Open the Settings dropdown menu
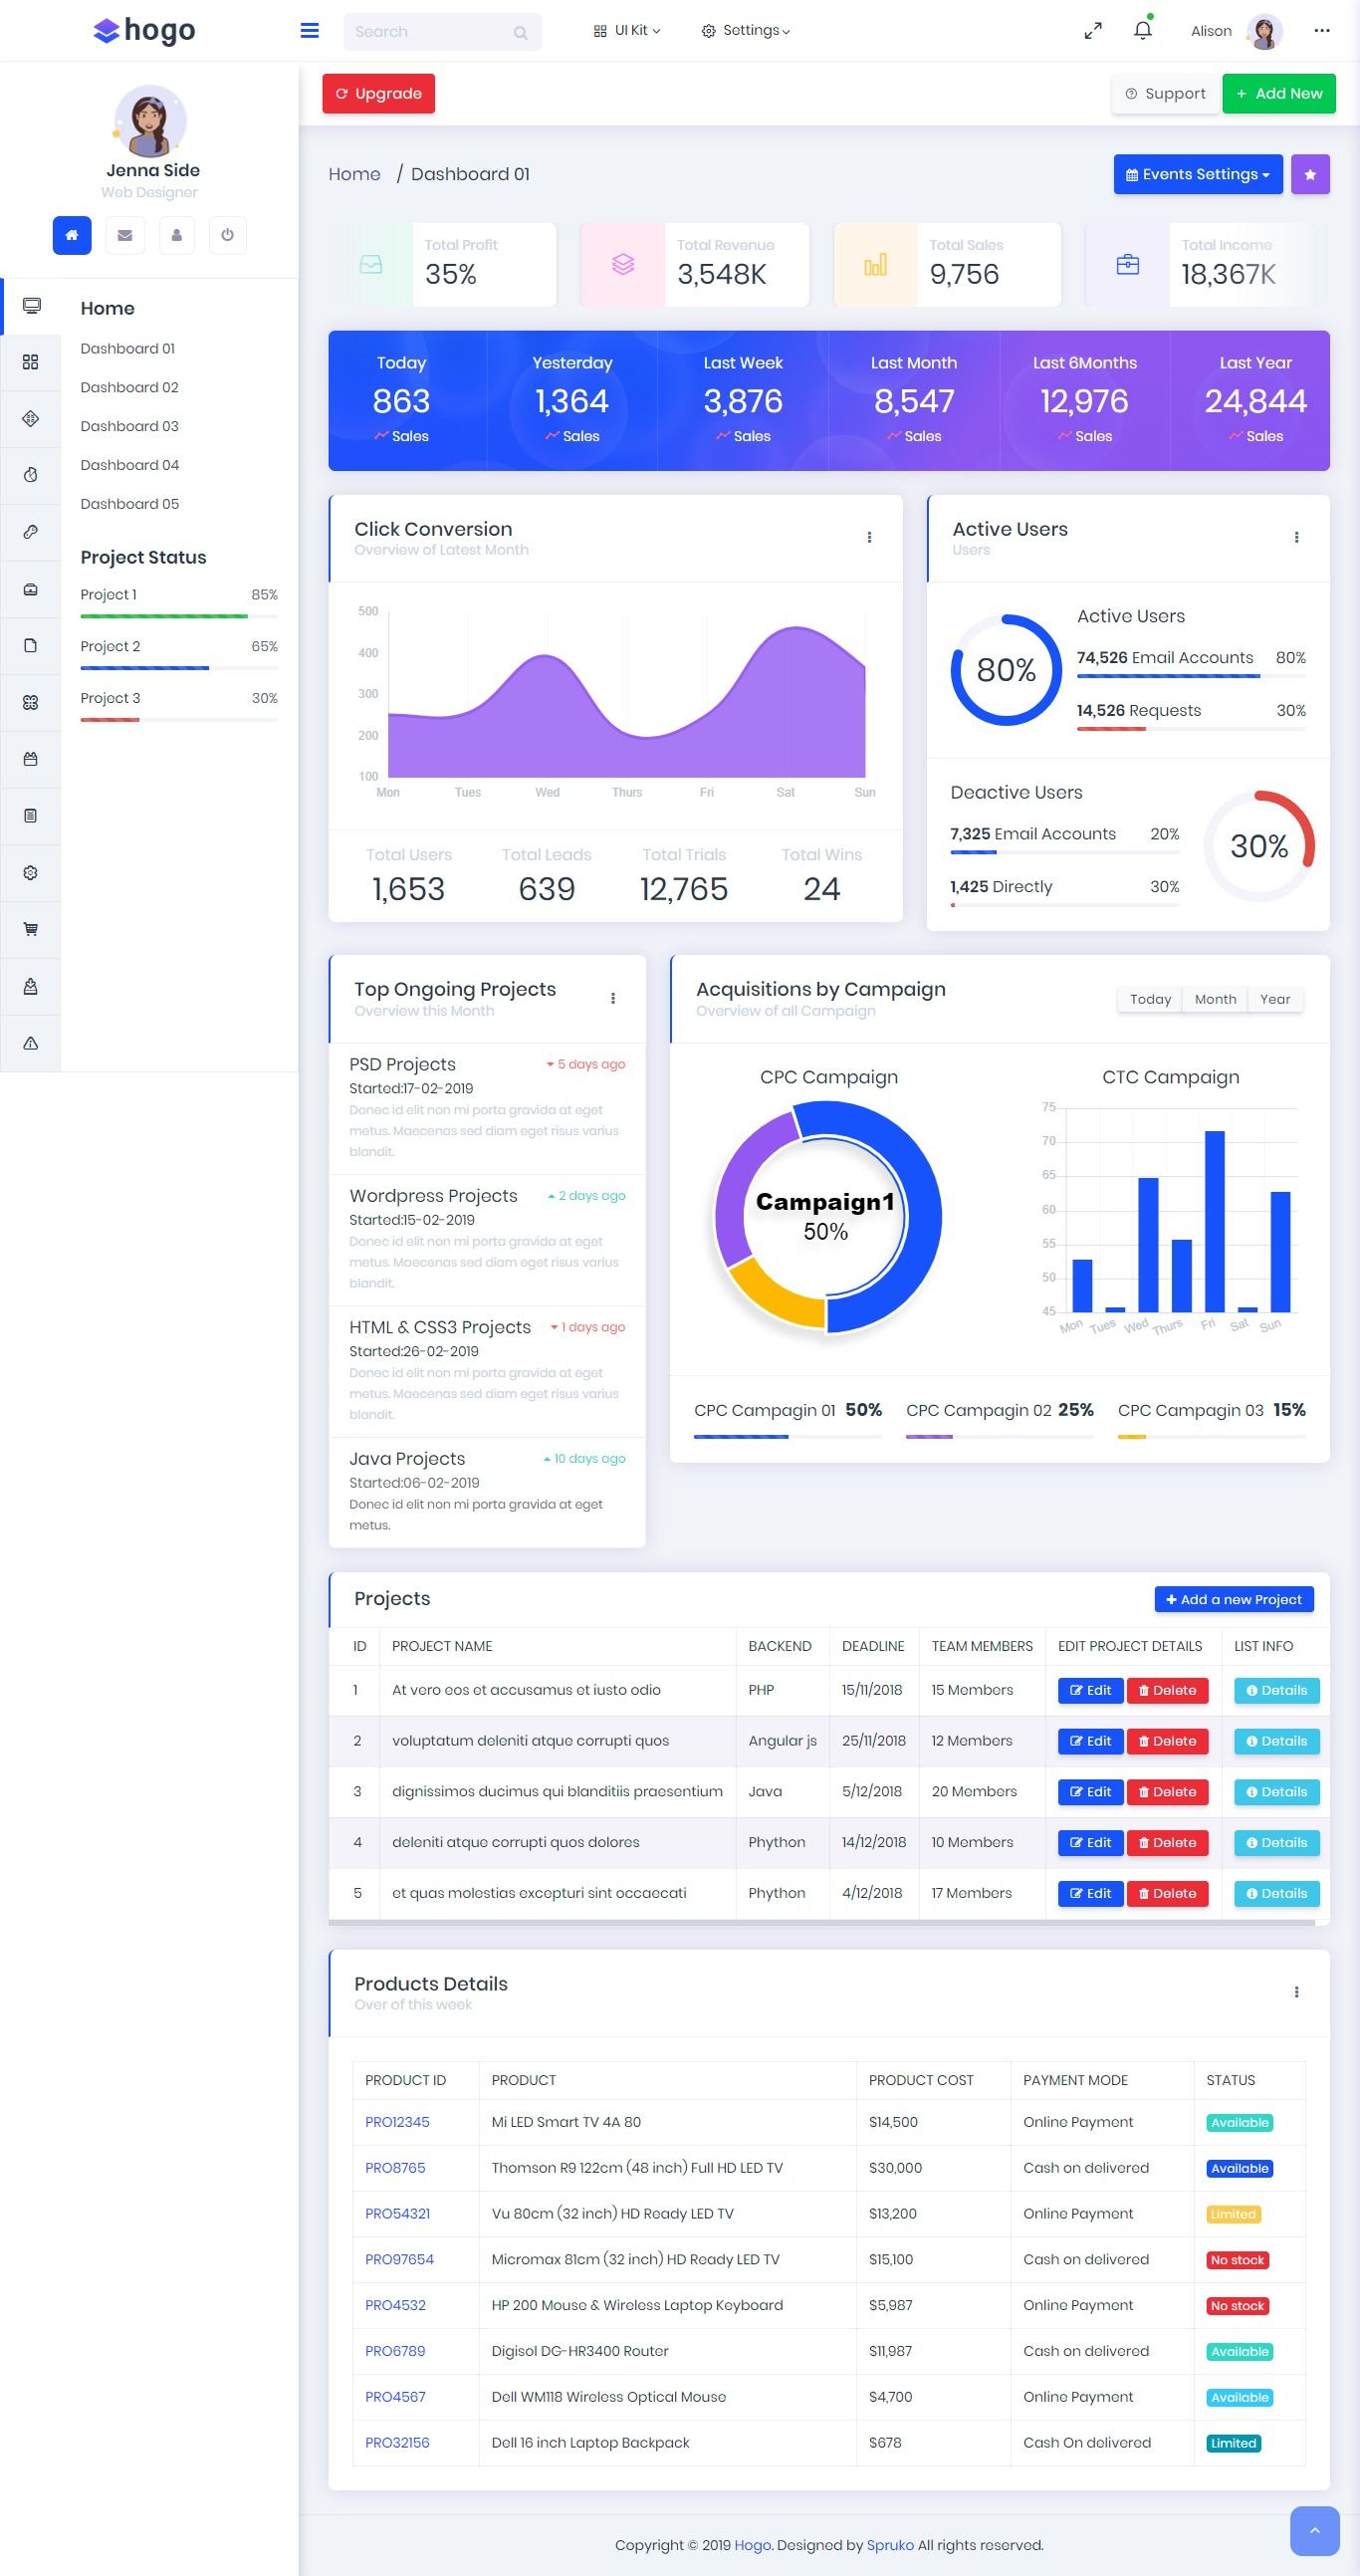This screenshot has height=2576, width=1360. pos(746,31)
